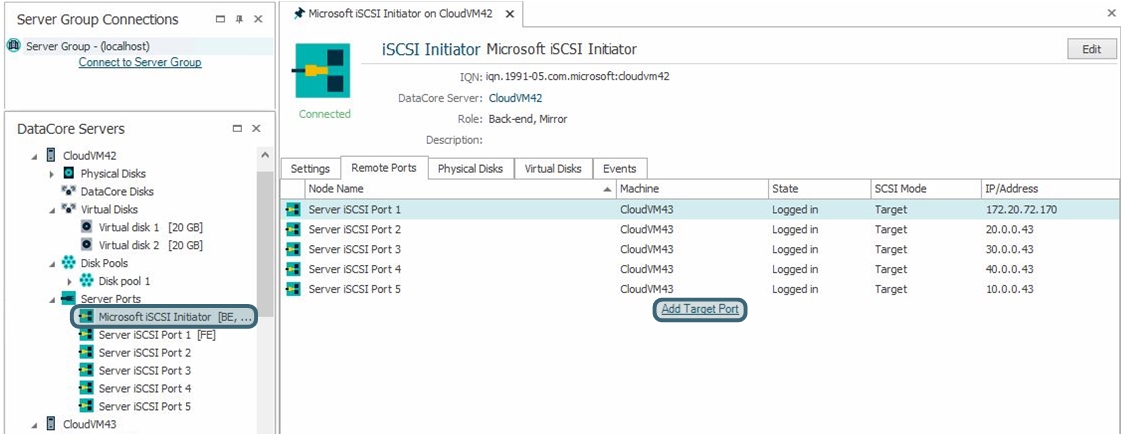Click the pin icon on the document tab
This screenshot has height=435, width=1124.
[298, 14]
